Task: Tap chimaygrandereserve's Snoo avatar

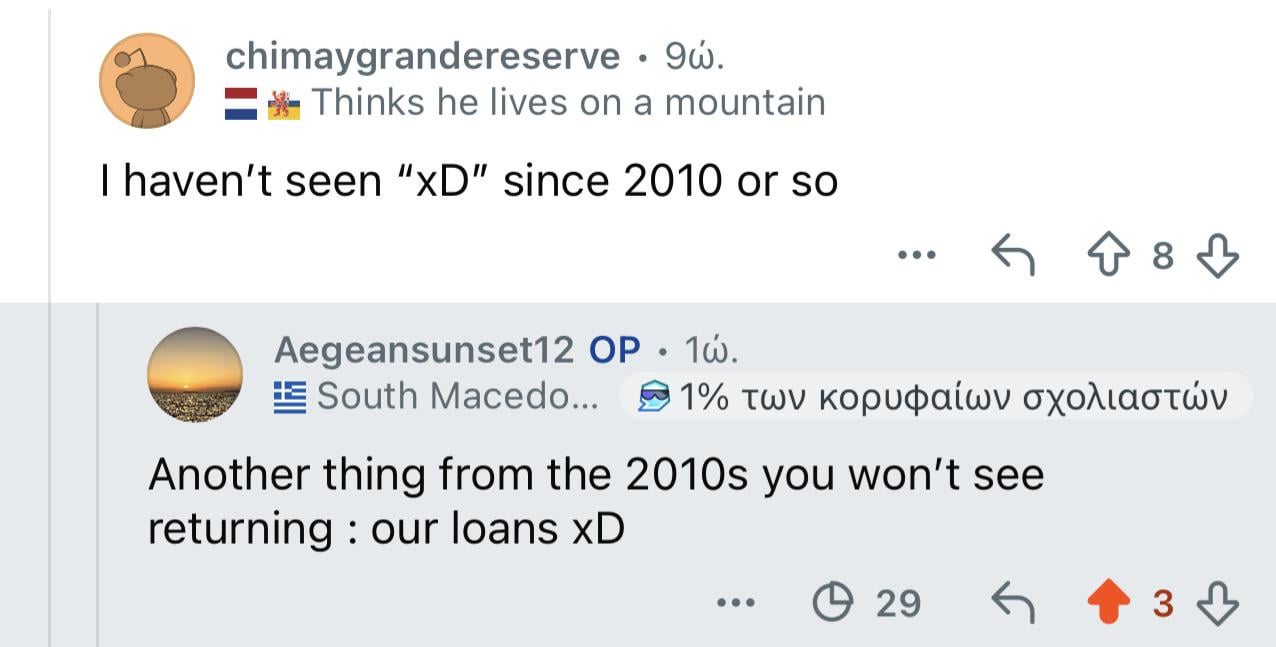Action: (145, 80)
